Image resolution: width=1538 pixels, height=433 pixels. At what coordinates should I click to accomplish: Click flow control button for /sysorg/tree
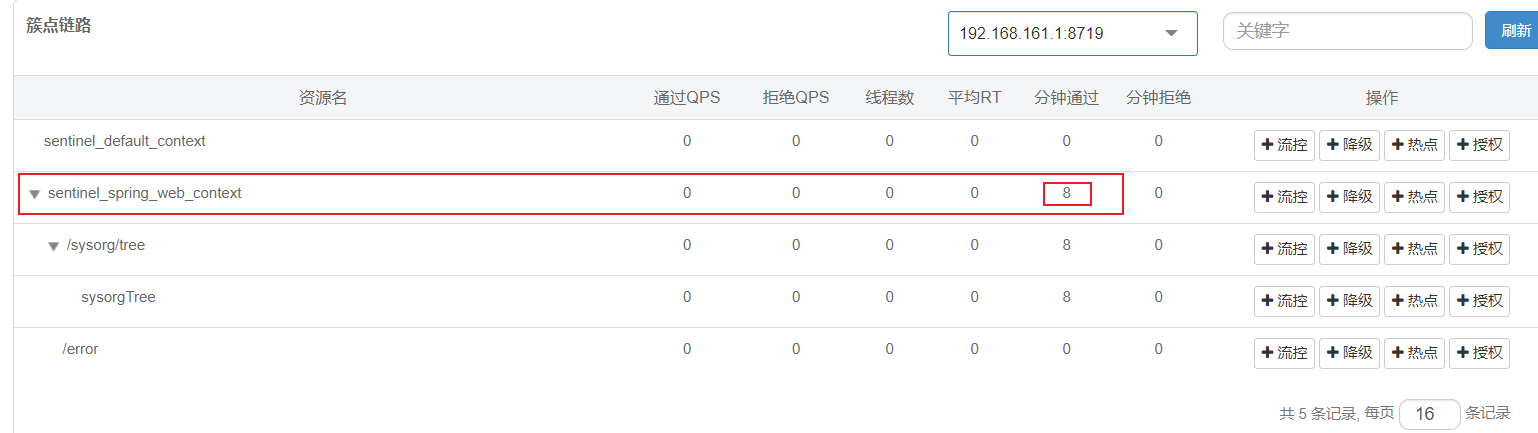1284,249
